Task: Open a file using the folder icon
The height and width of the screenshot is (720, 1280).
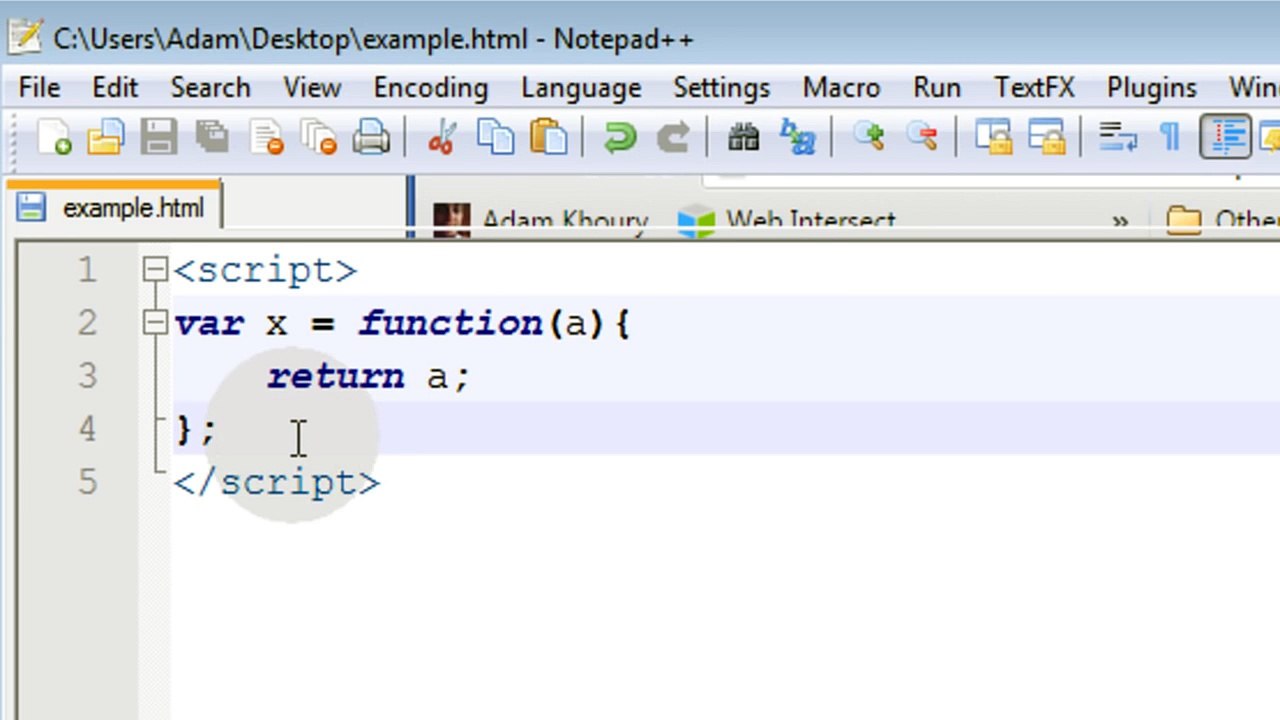Action: pyautogui.click(x=106, y=137)
